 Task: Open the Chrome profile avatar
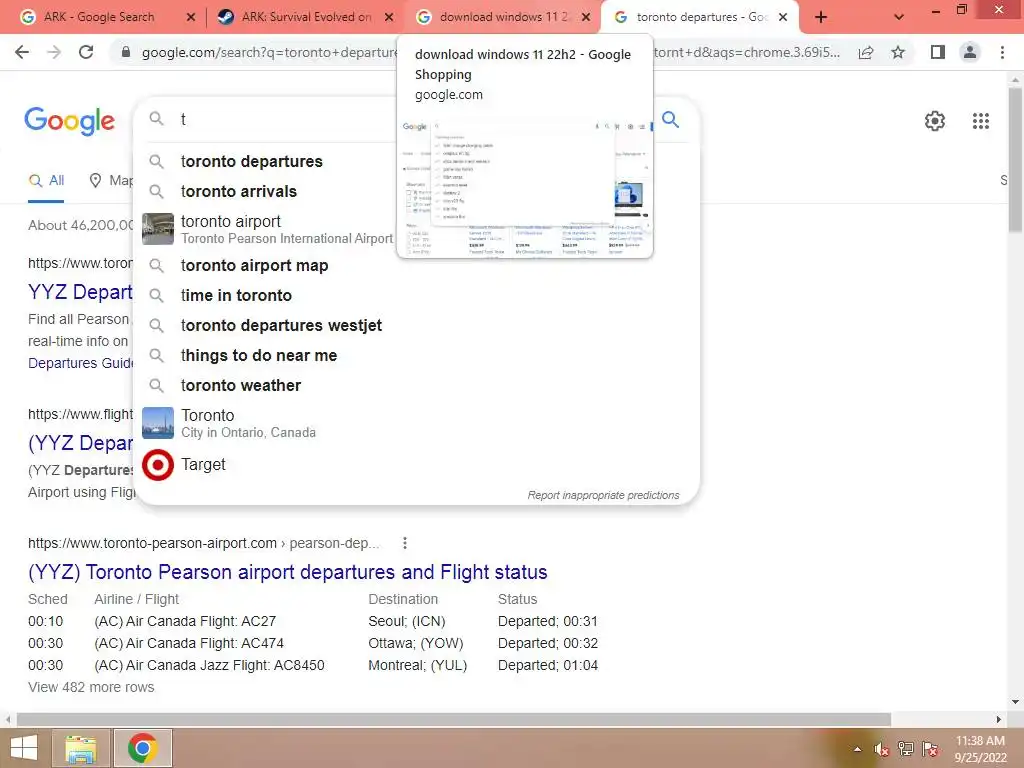[970, 52]
